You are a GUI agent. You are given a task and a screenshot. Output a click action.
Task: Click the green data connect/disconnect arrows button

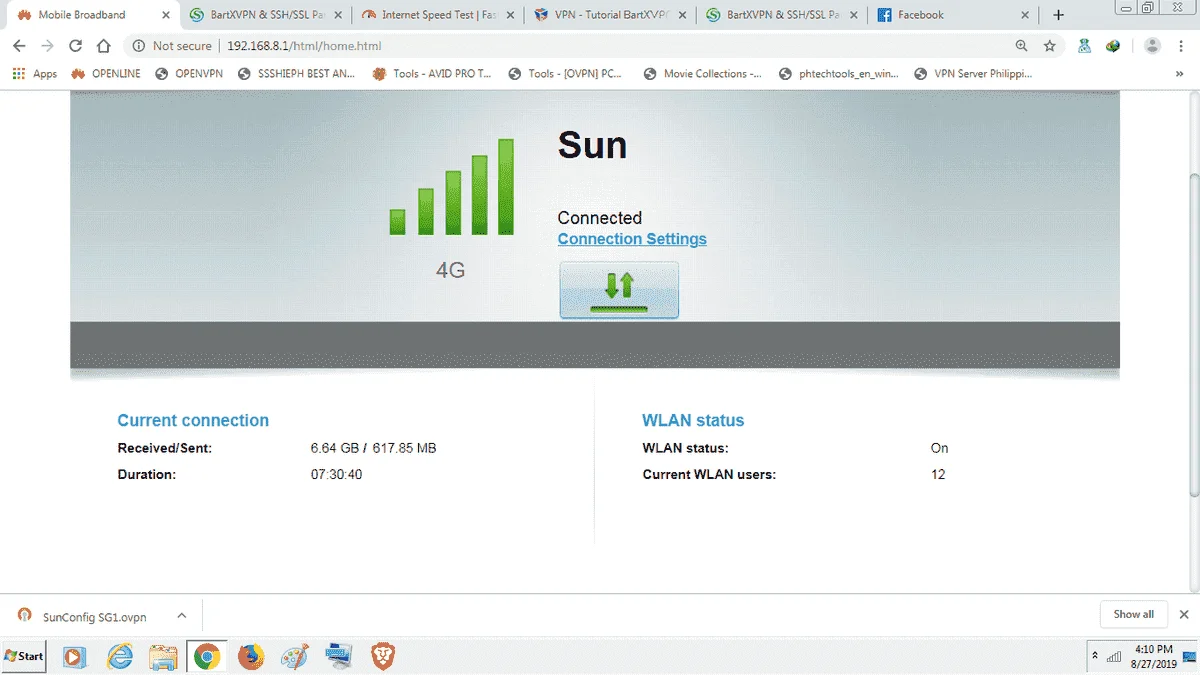[x=619, y=290]
